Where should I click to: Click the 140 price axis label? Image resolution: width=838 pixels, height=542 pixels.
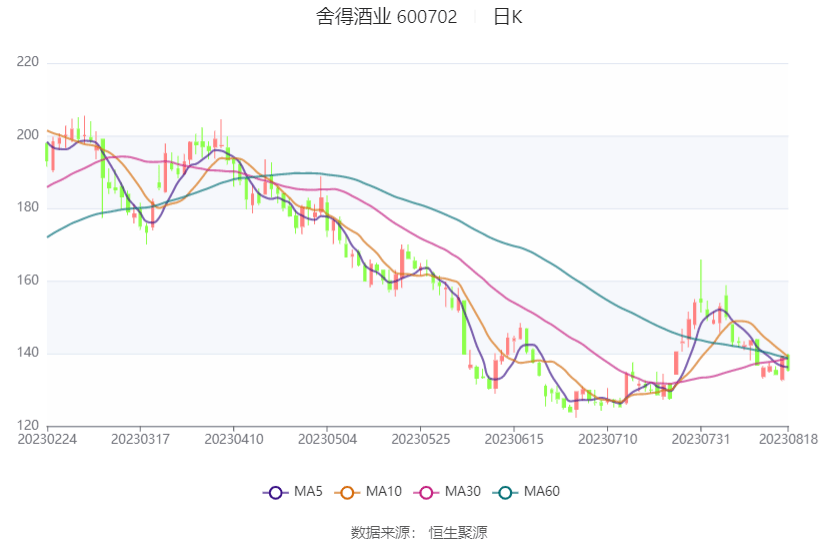[28, 353]
